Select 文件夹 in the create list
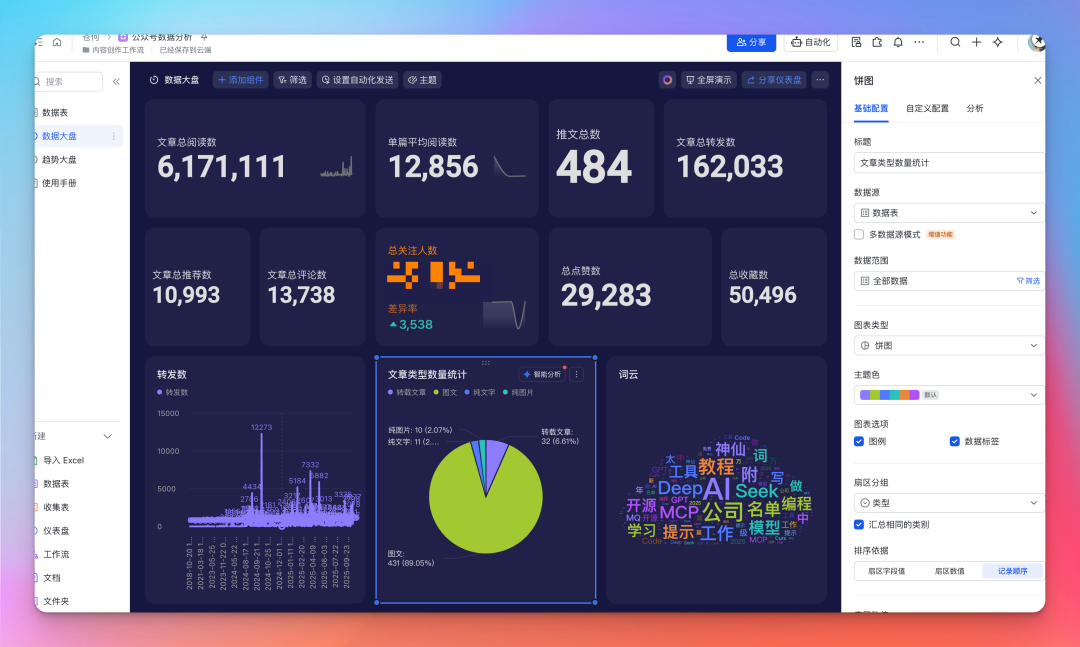Screen dimensions: 1080x647 (56, 601)
